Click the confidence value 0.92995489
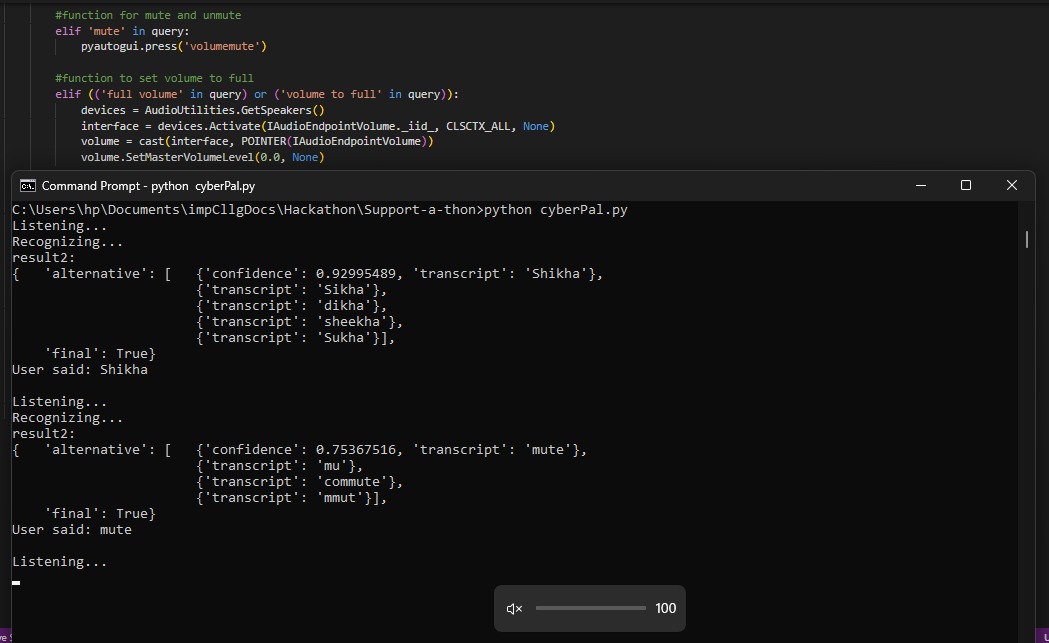The image size is (1049, 643). [x=356, y=274]
